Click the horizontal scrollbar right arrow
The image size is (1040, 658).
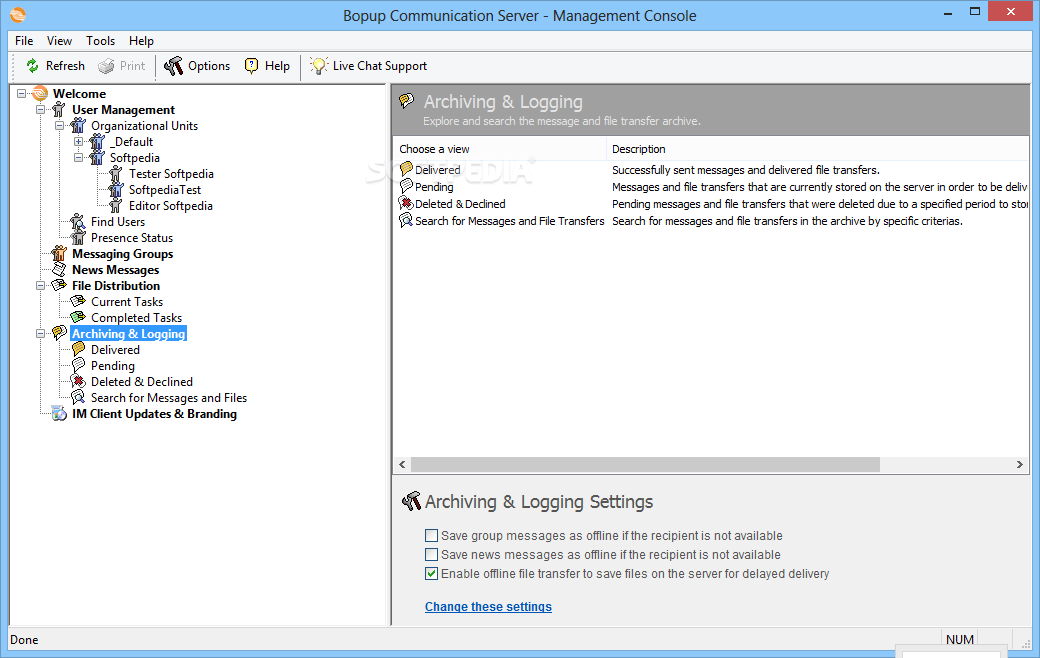(1019, 465)
